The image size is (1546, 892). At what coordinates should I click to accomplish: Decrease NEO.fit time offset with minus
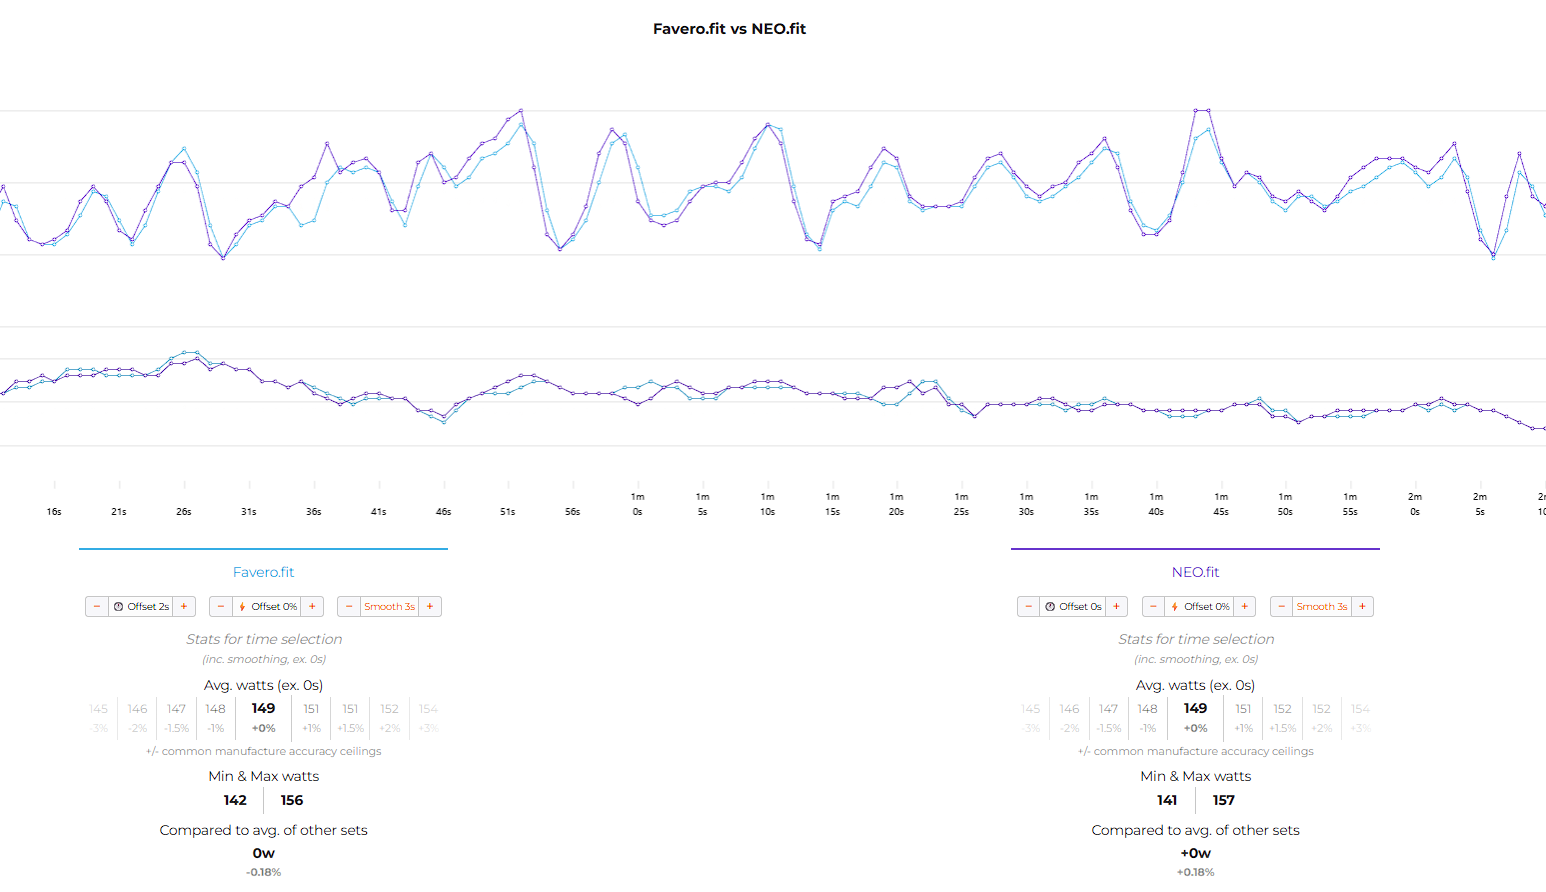point(1029,607)
